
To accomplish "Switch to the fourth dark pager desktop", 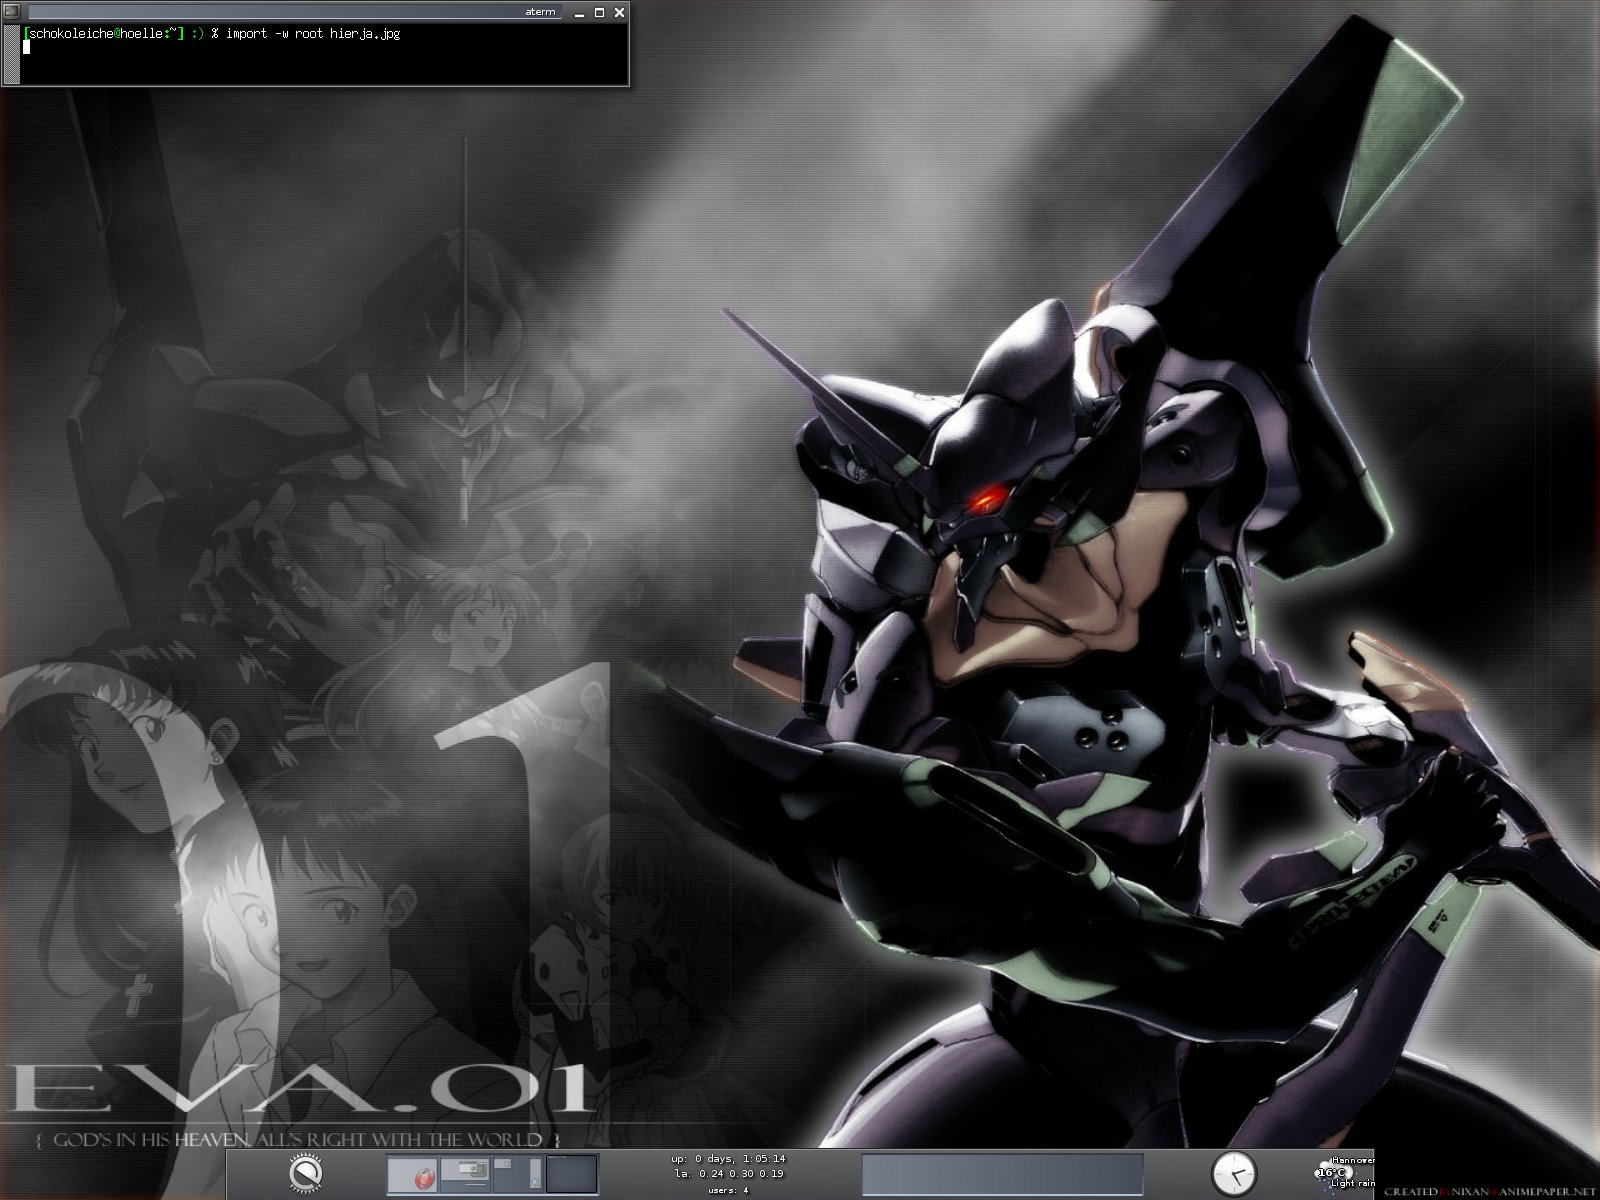I will coord(572,1174).
